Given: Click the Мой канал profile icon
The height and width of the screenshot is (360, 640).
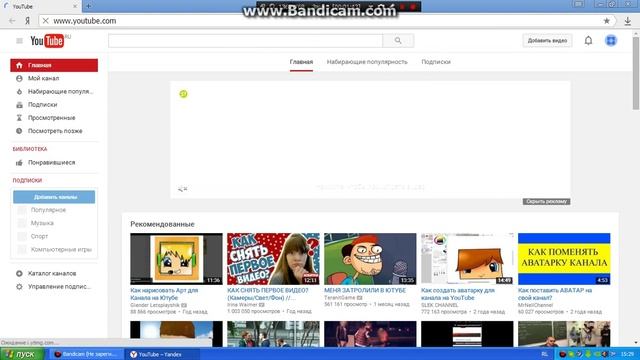Looking at the screenshot, I should [x=19, y=78].
